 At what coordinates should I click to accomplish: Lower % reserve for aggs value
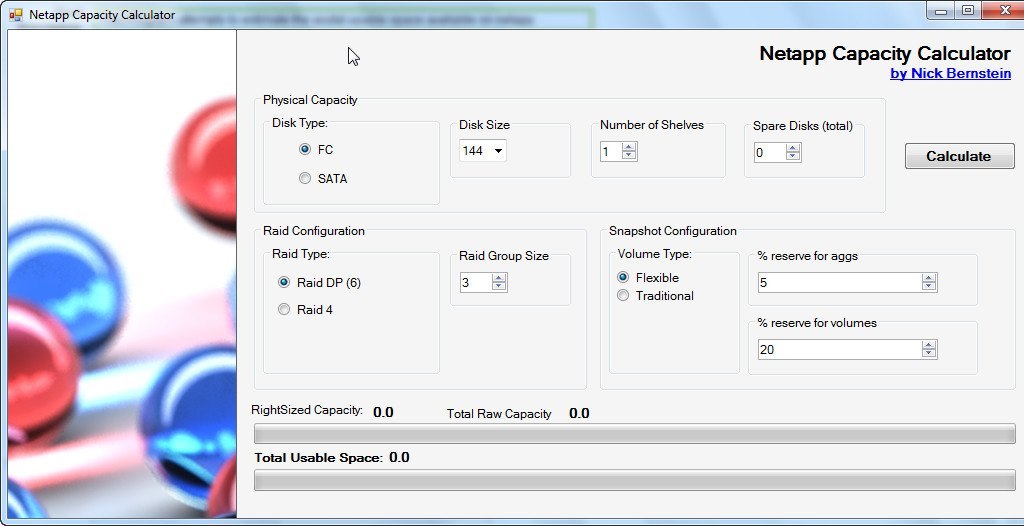click(929, 287)
